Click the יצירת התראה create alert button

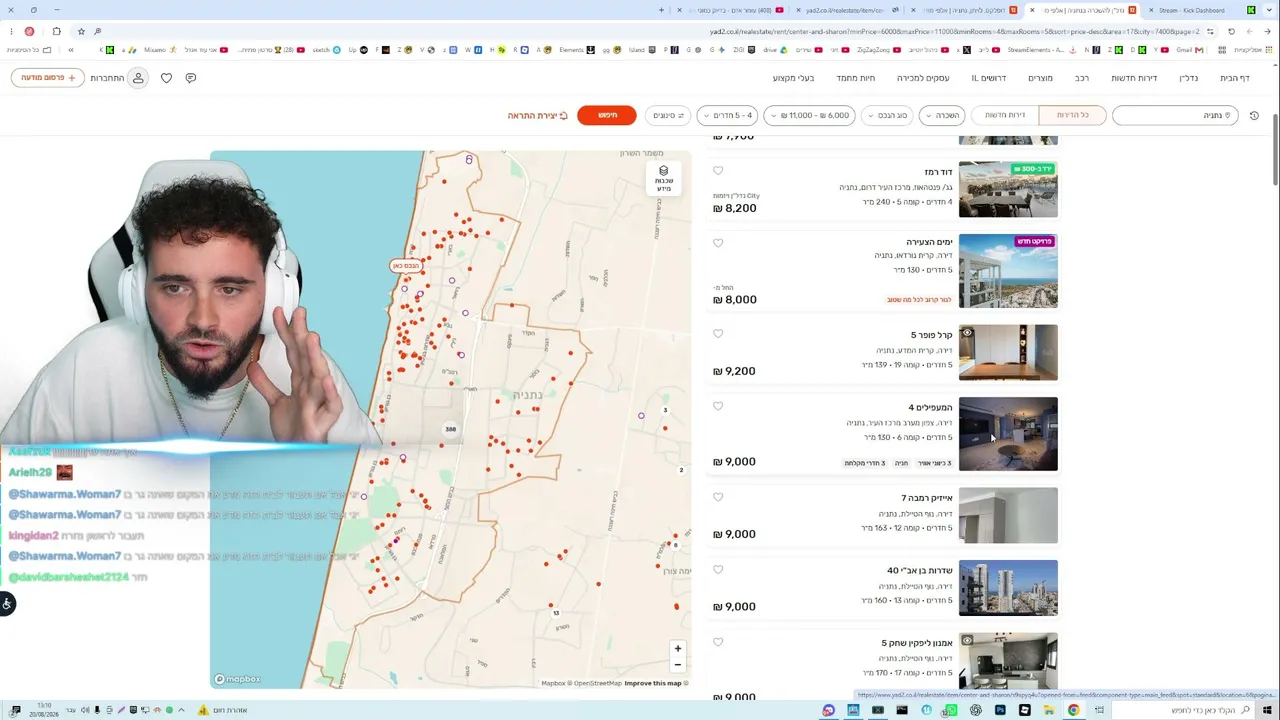click(x=538, y=116)
